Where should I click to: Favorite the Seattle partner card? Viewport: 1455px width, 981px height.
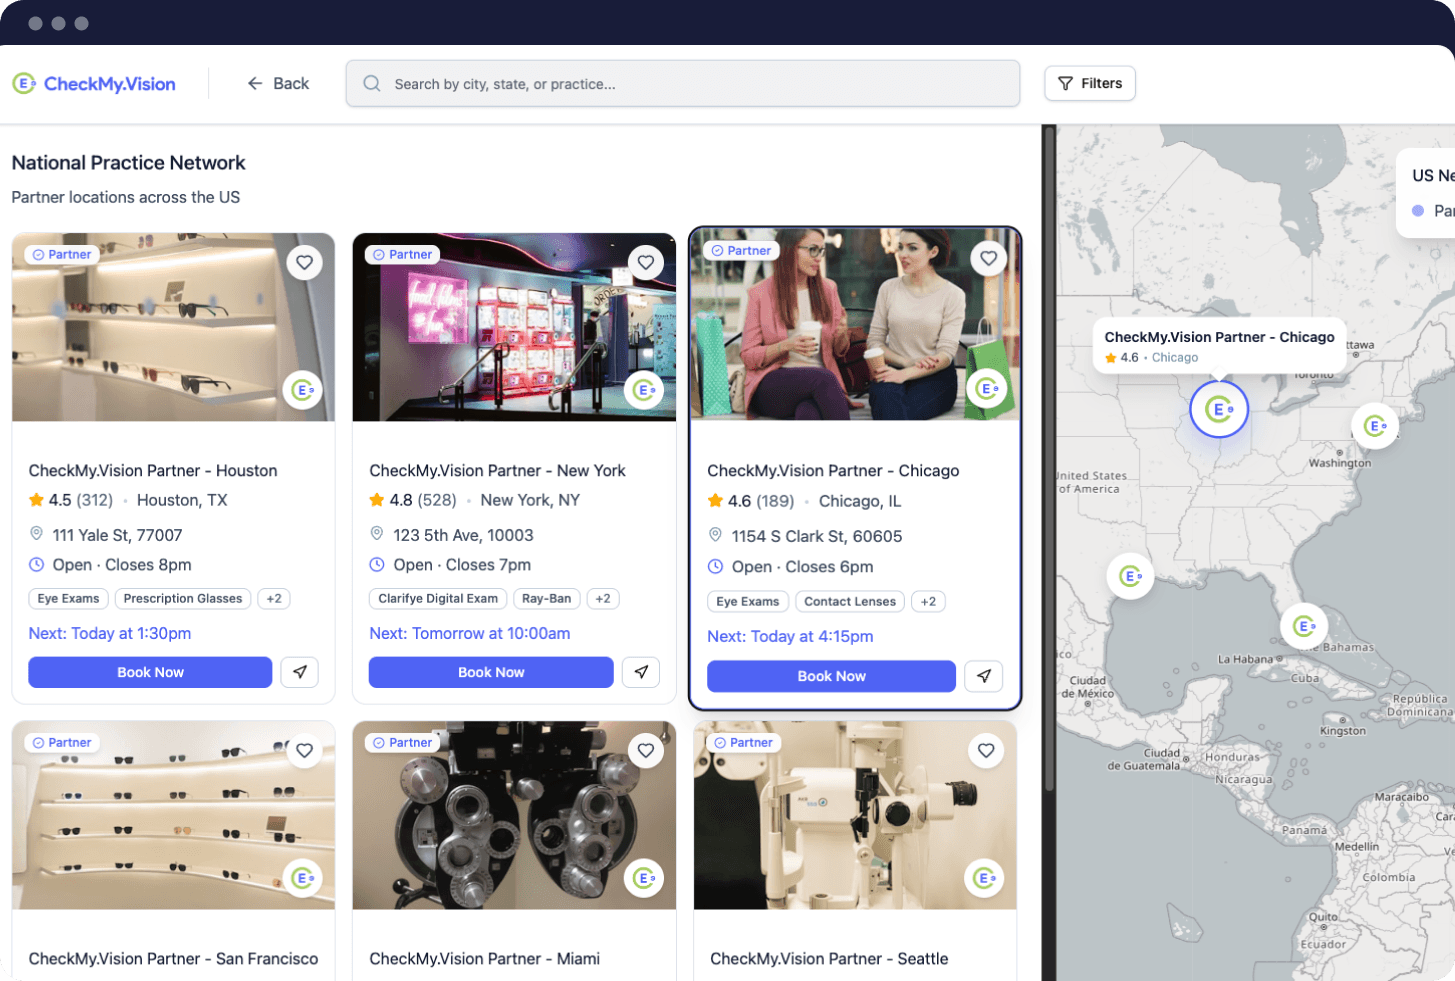point(986,751)
